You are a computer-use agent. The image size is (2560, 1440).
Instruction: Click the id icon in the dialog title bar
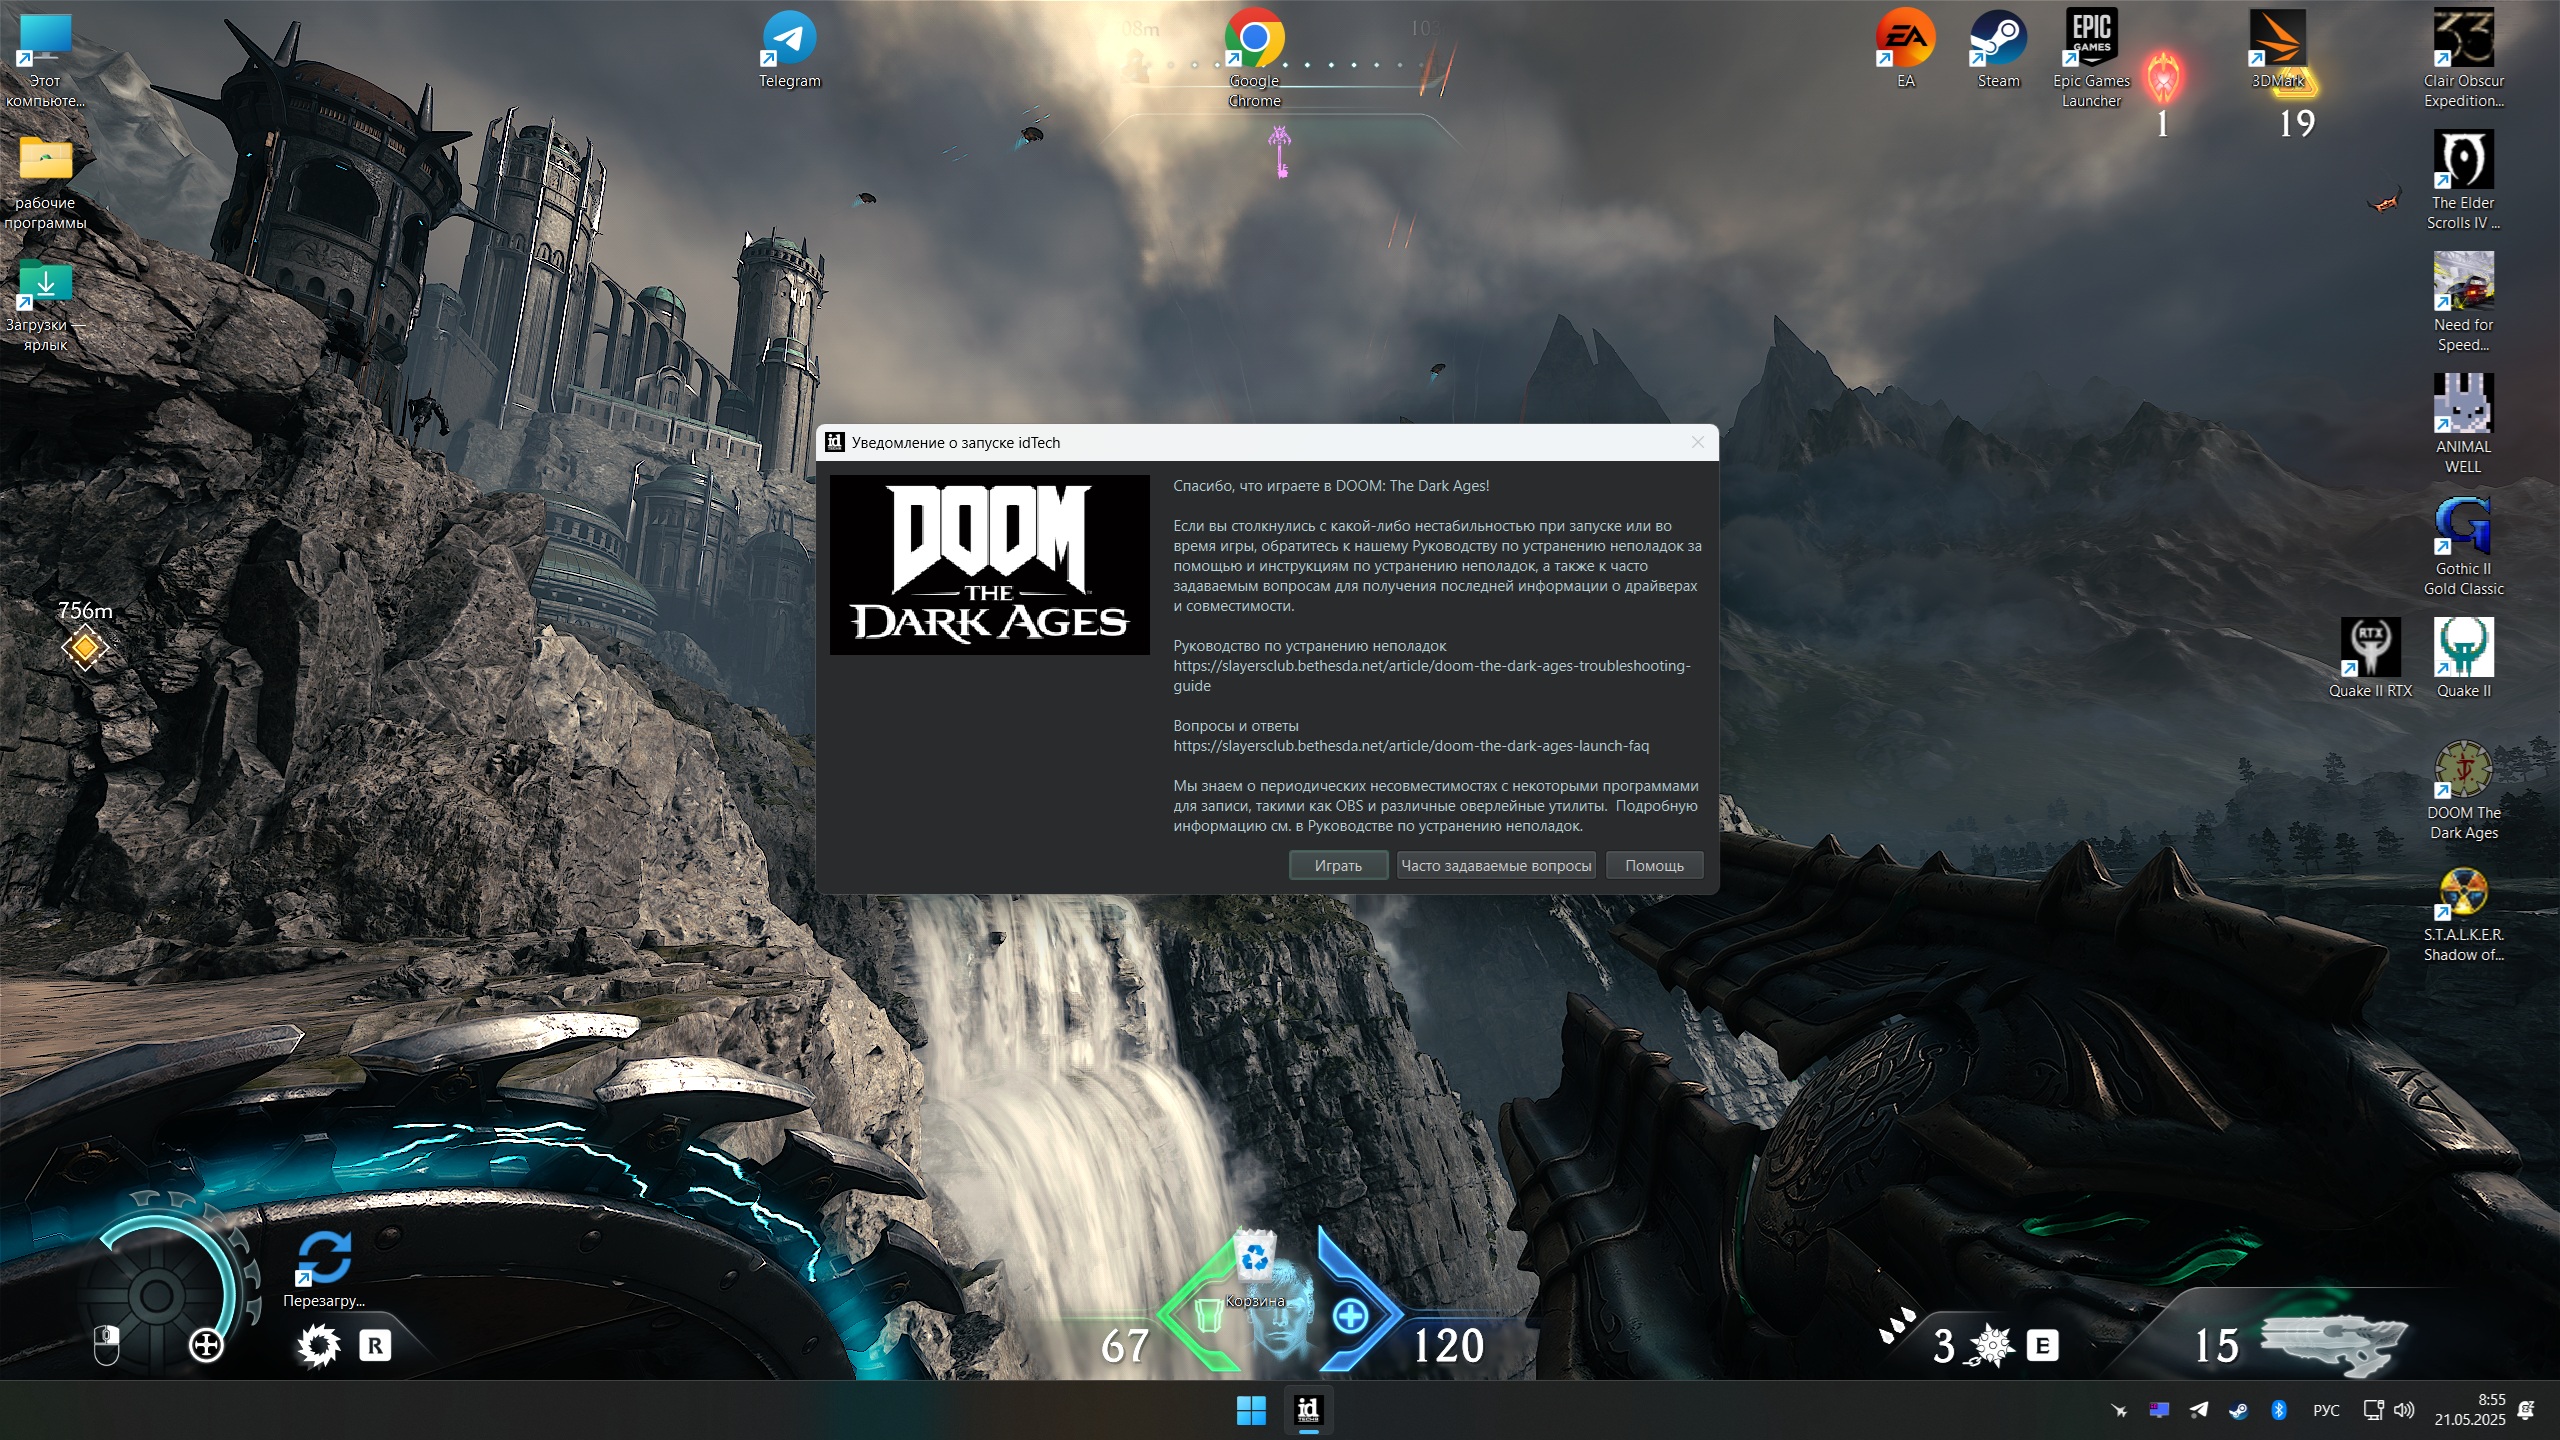[x=835, y=442]
